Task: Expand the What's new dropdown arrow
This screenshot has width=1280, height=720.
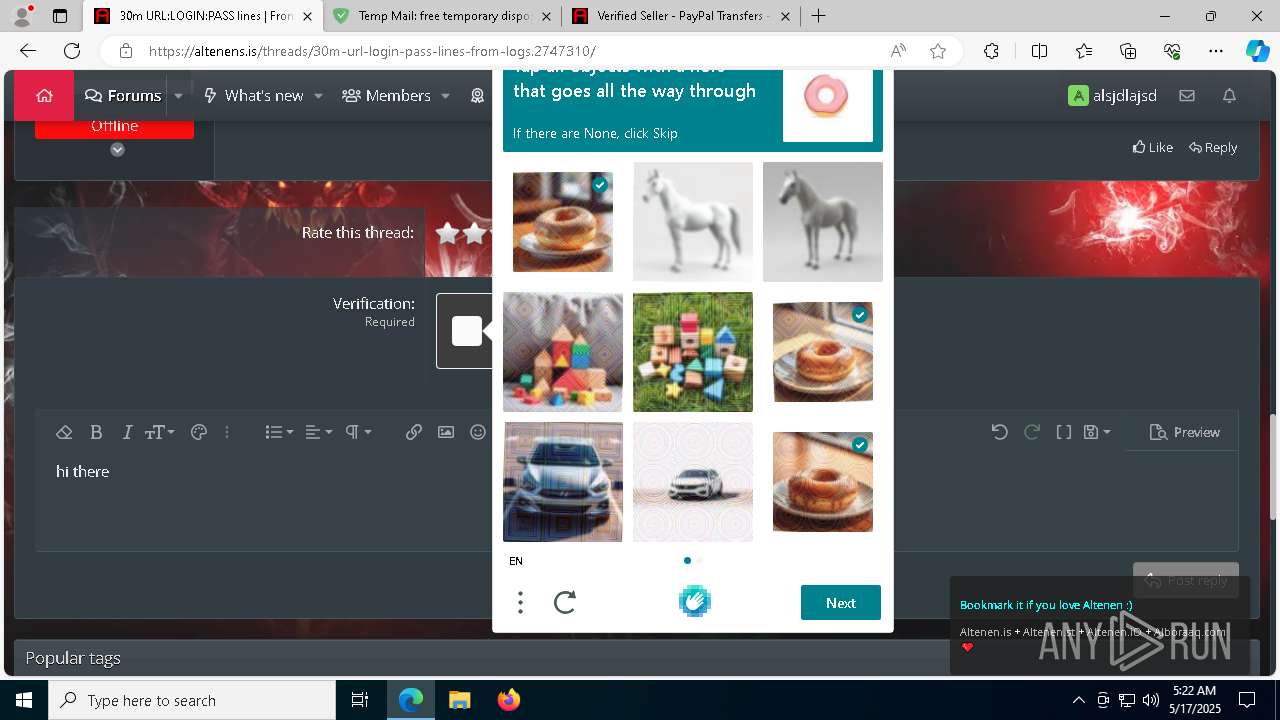Action: click(318, 96)
